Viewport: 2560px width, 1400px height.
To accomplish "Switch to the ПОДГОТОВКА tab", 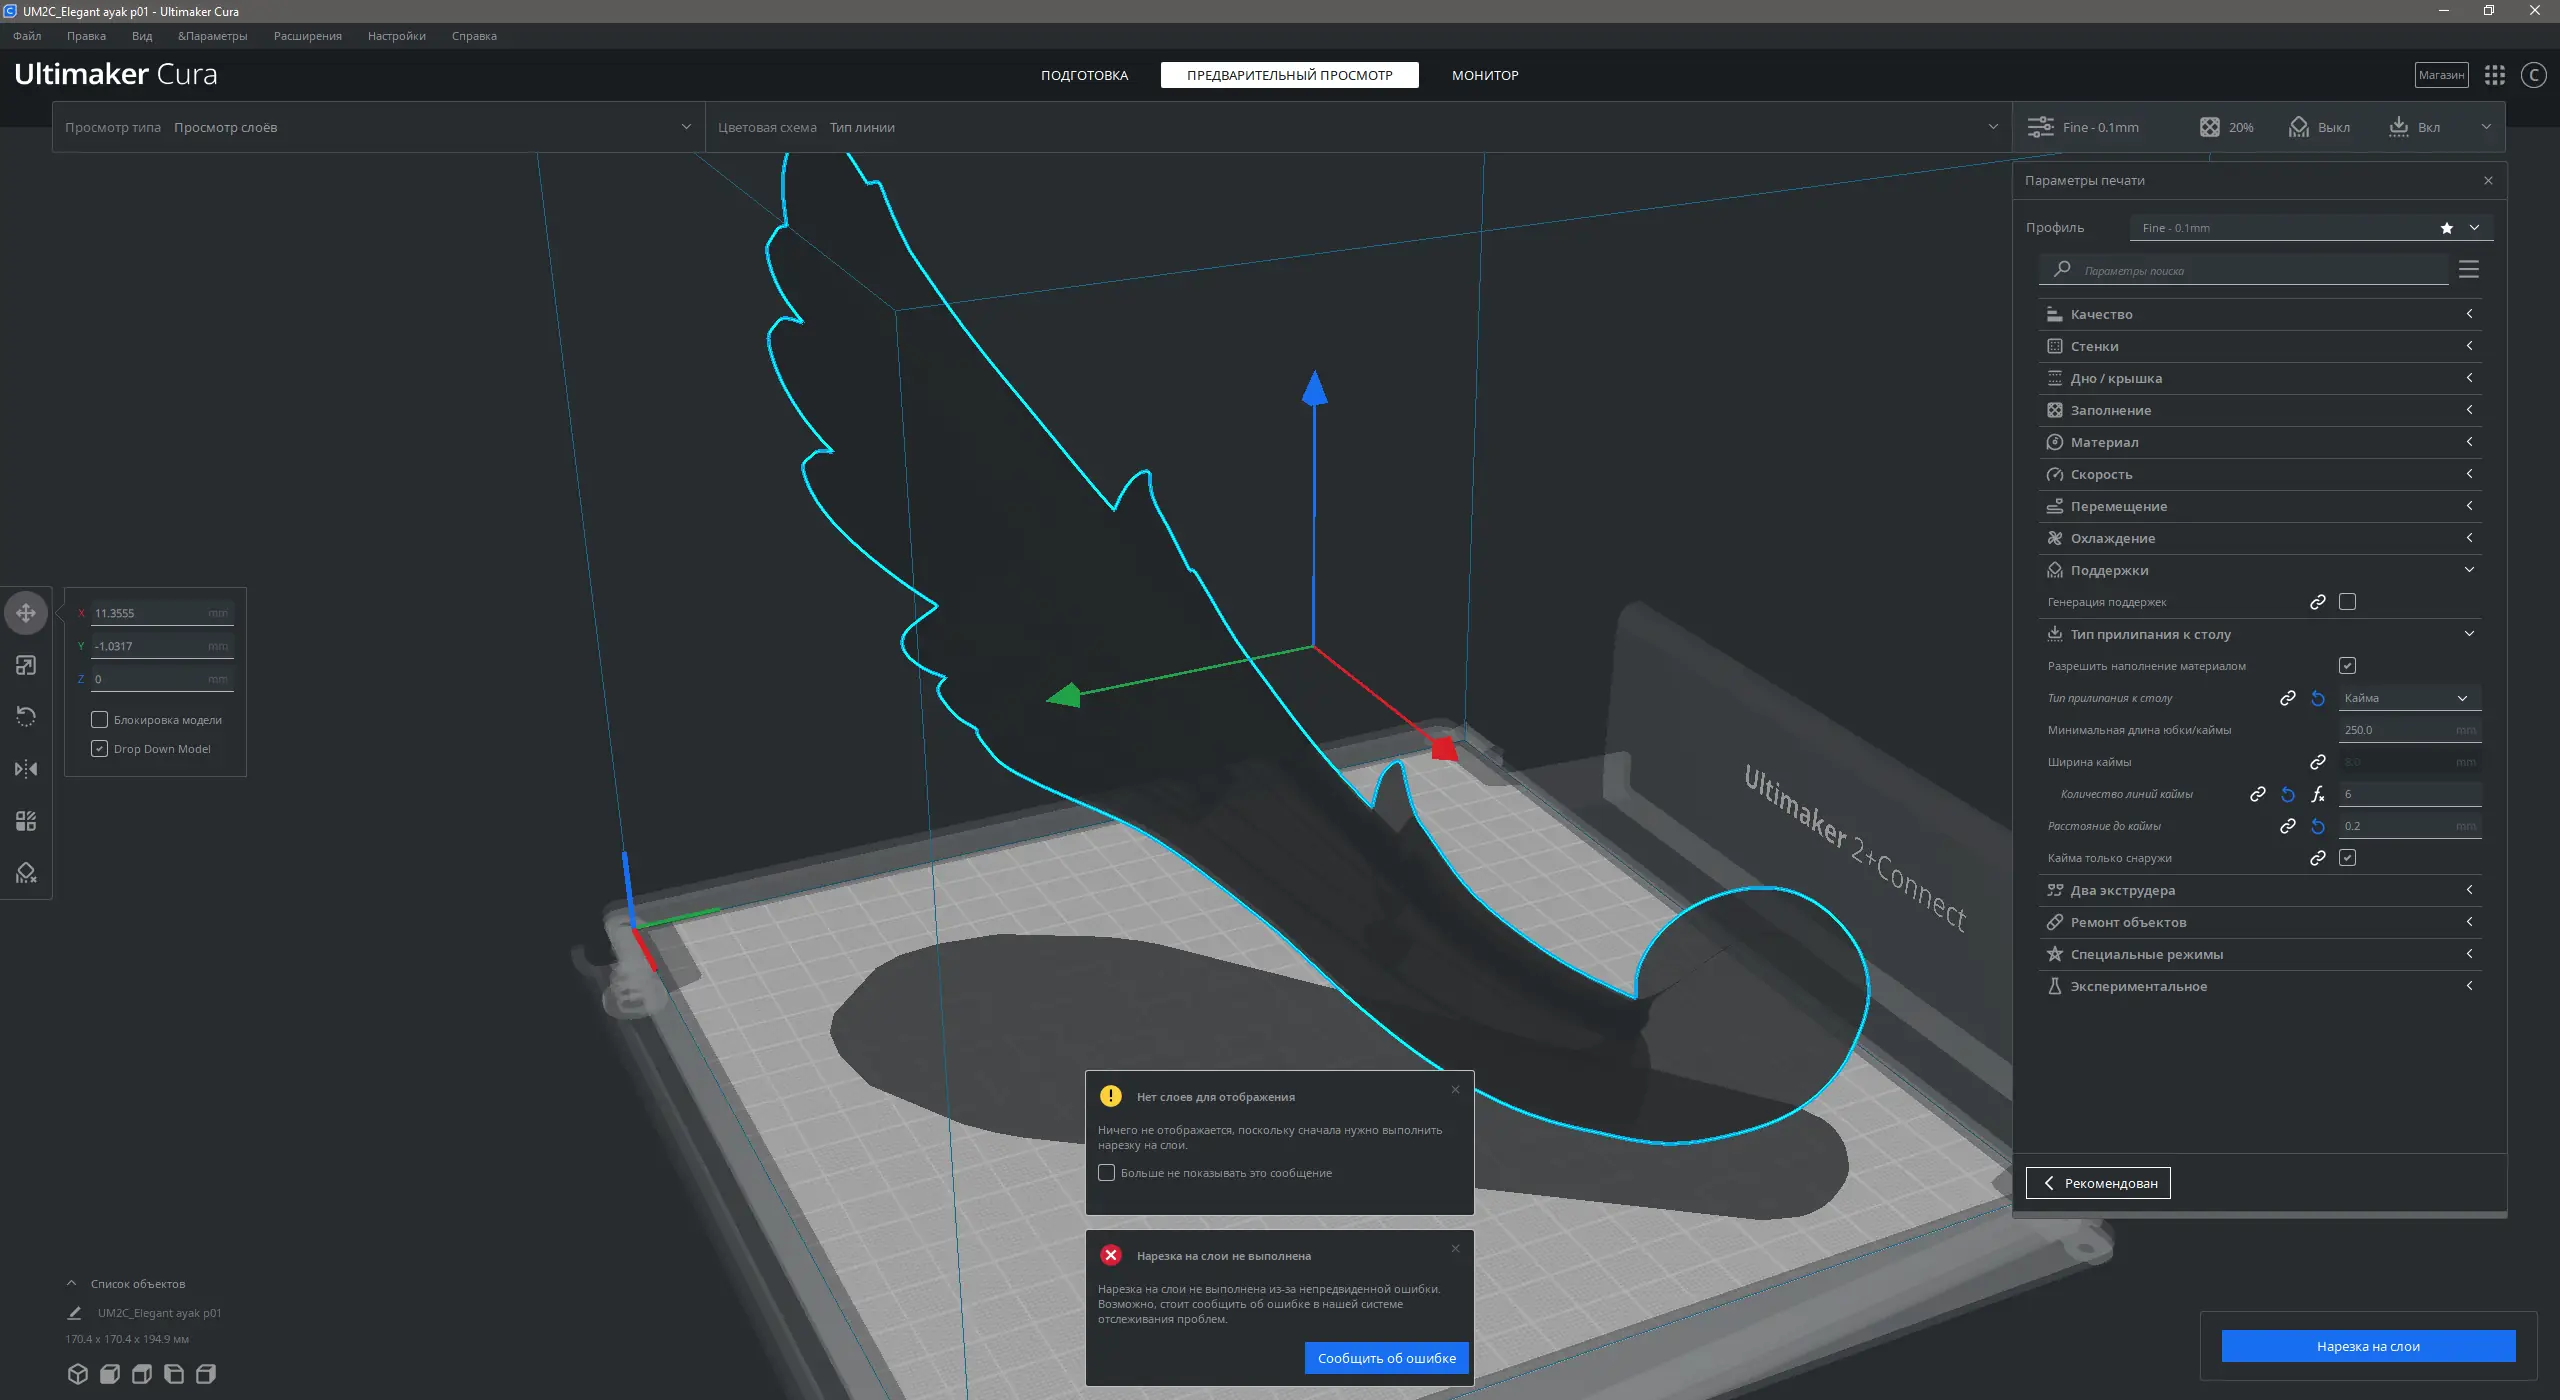I will (1084, 75).
